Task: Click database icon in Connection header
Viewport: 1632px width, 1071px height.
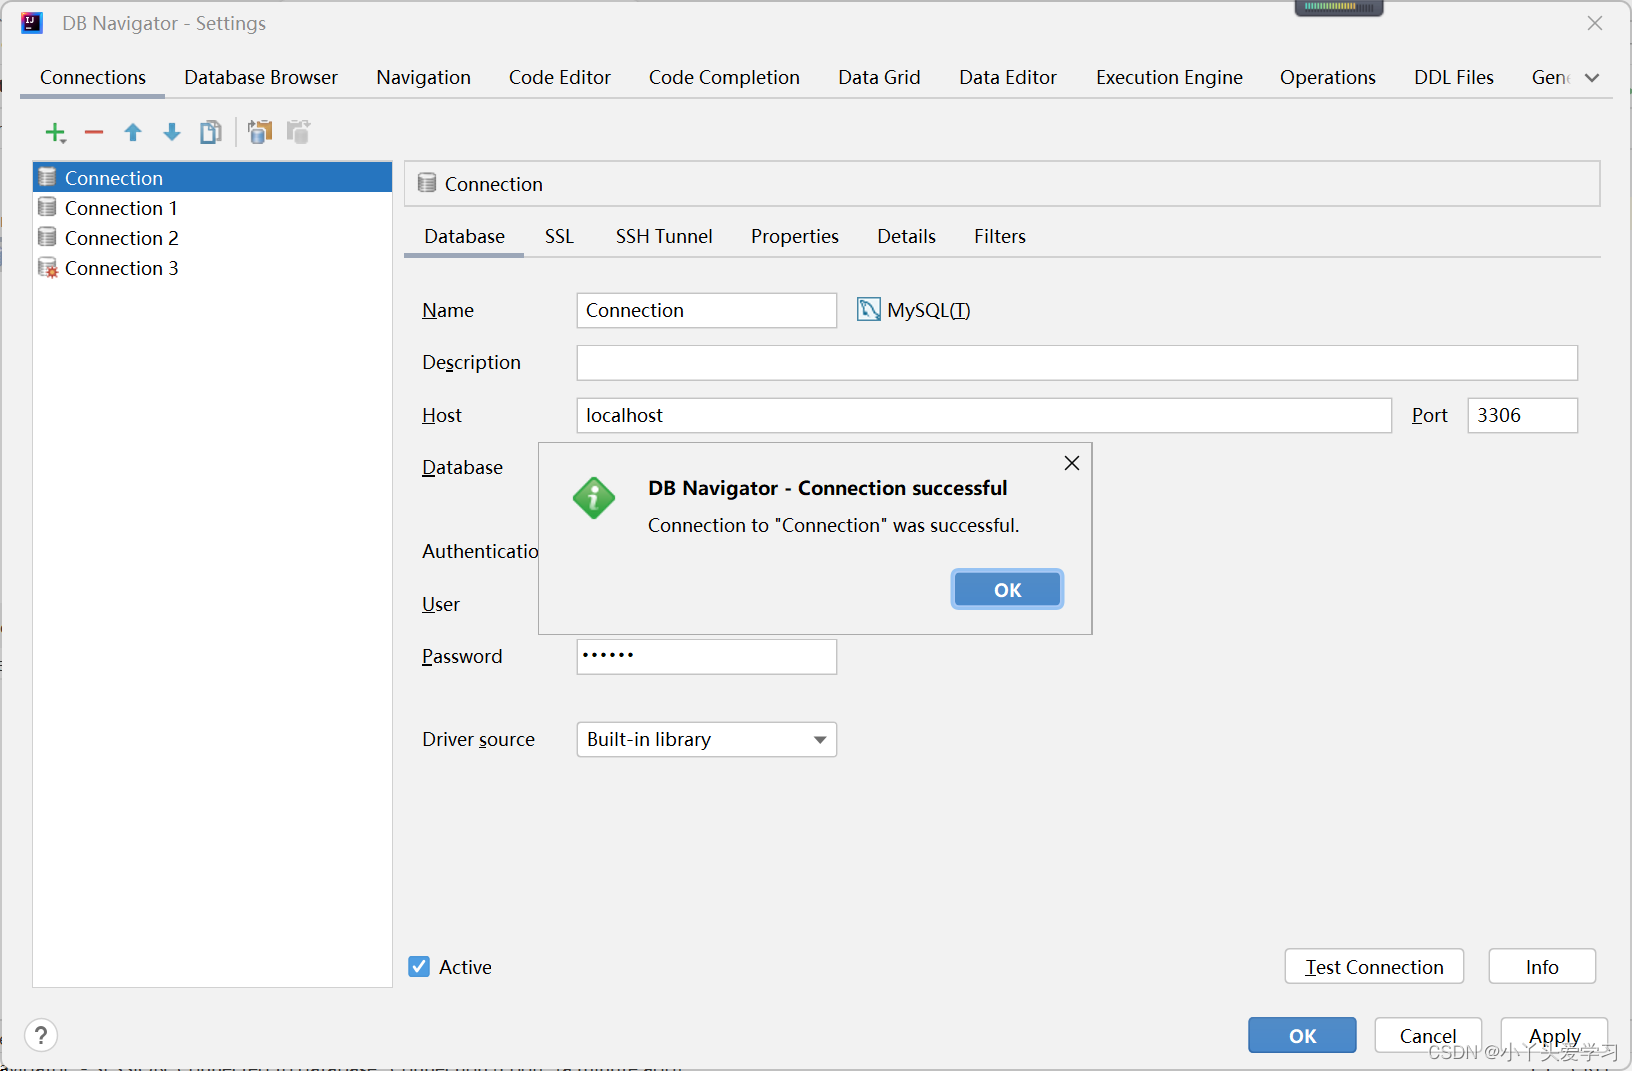Action: coord(427,183)
